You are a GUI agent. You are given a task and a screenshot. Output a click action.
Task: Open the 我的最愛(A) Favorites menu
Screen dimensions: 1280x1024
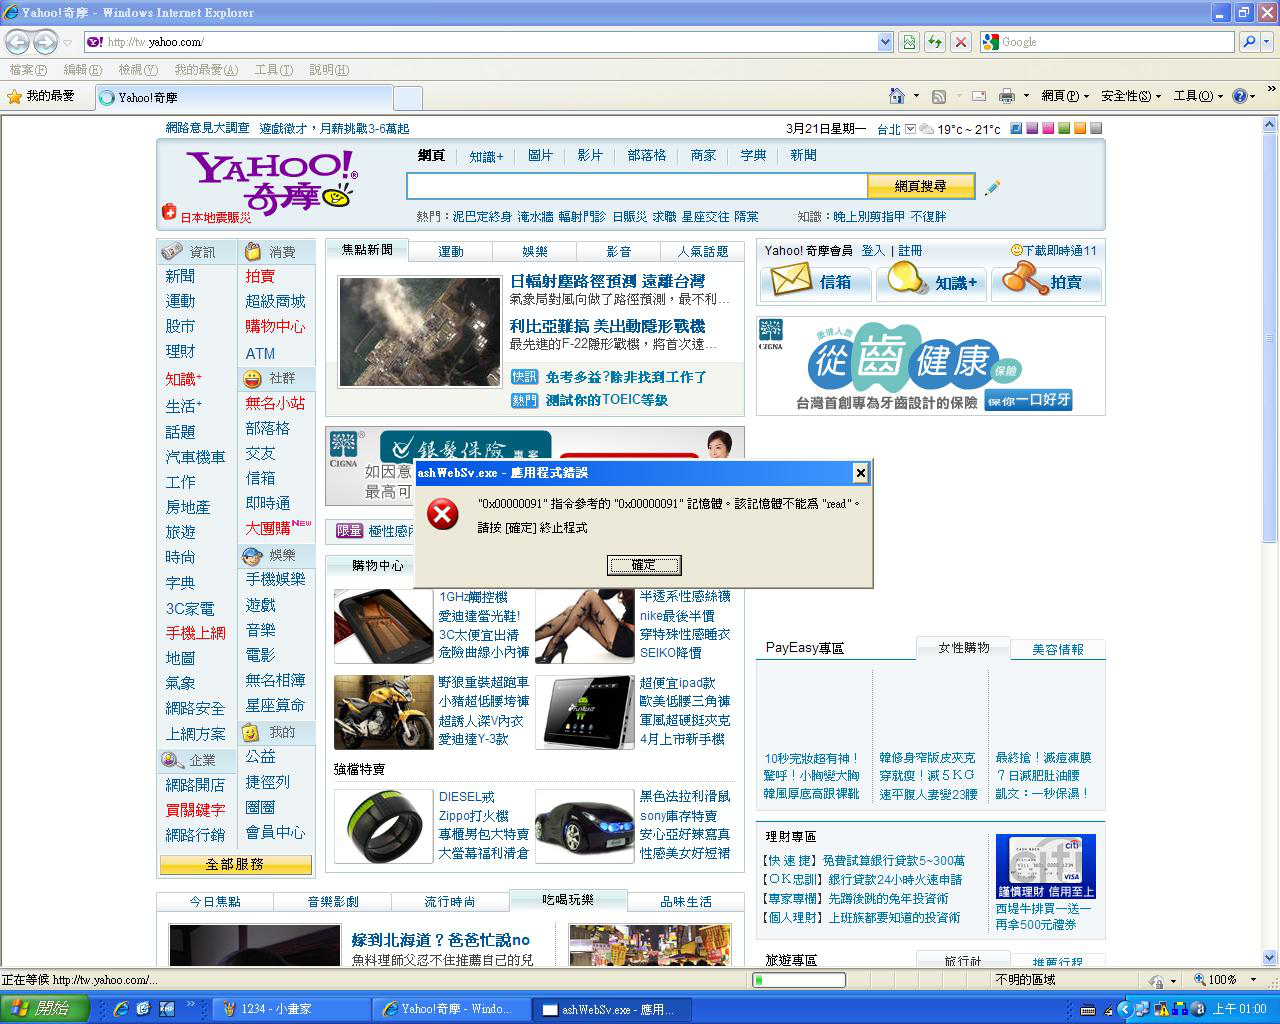click(206, 70)
